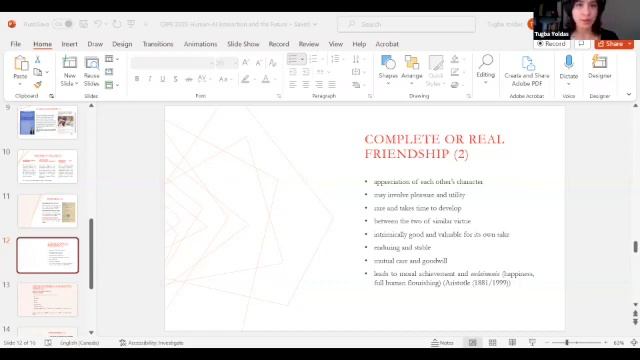This screenshot has height=360, width=640.
Task: Go to the Slide Show tab
Action: 243,44
